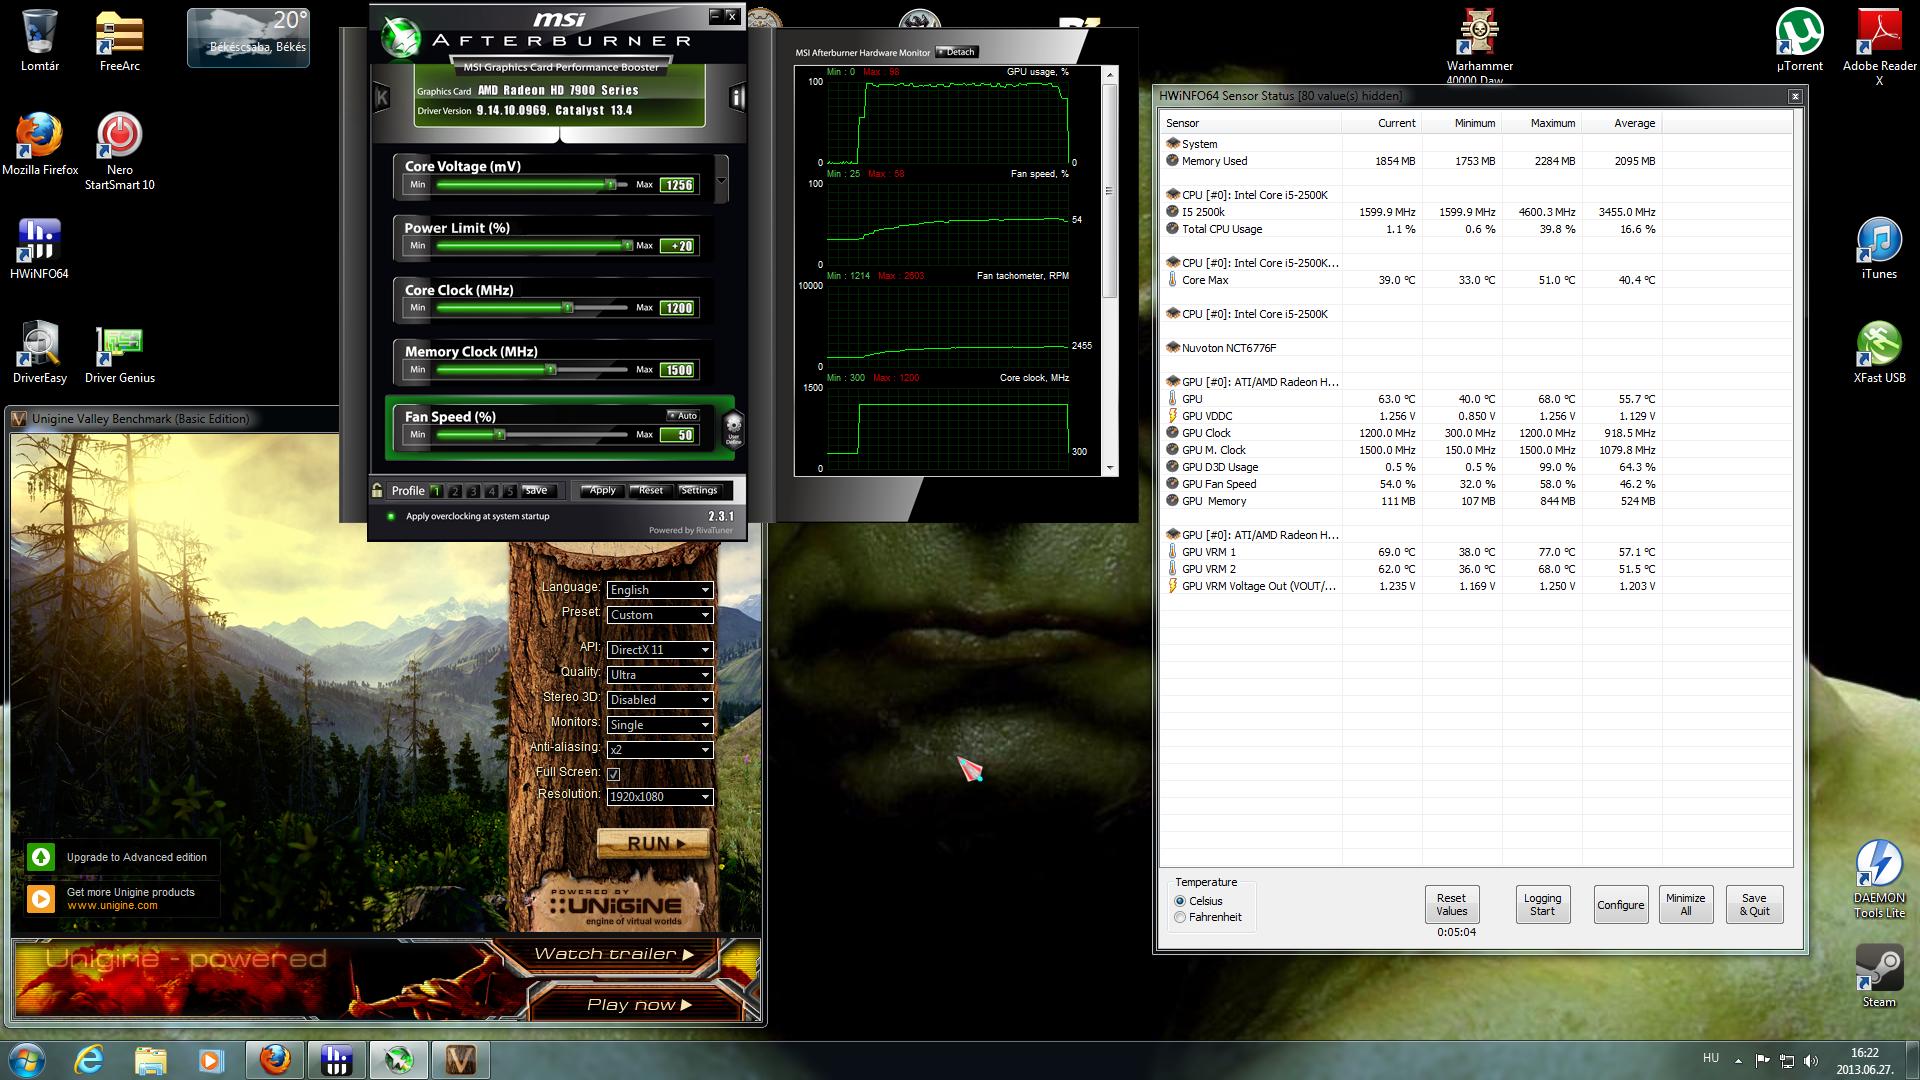Viewport: 1920px width, 1080px height.
Task: Launch Mozilla Firefox from the desktop
Action: tap(40, 145)
